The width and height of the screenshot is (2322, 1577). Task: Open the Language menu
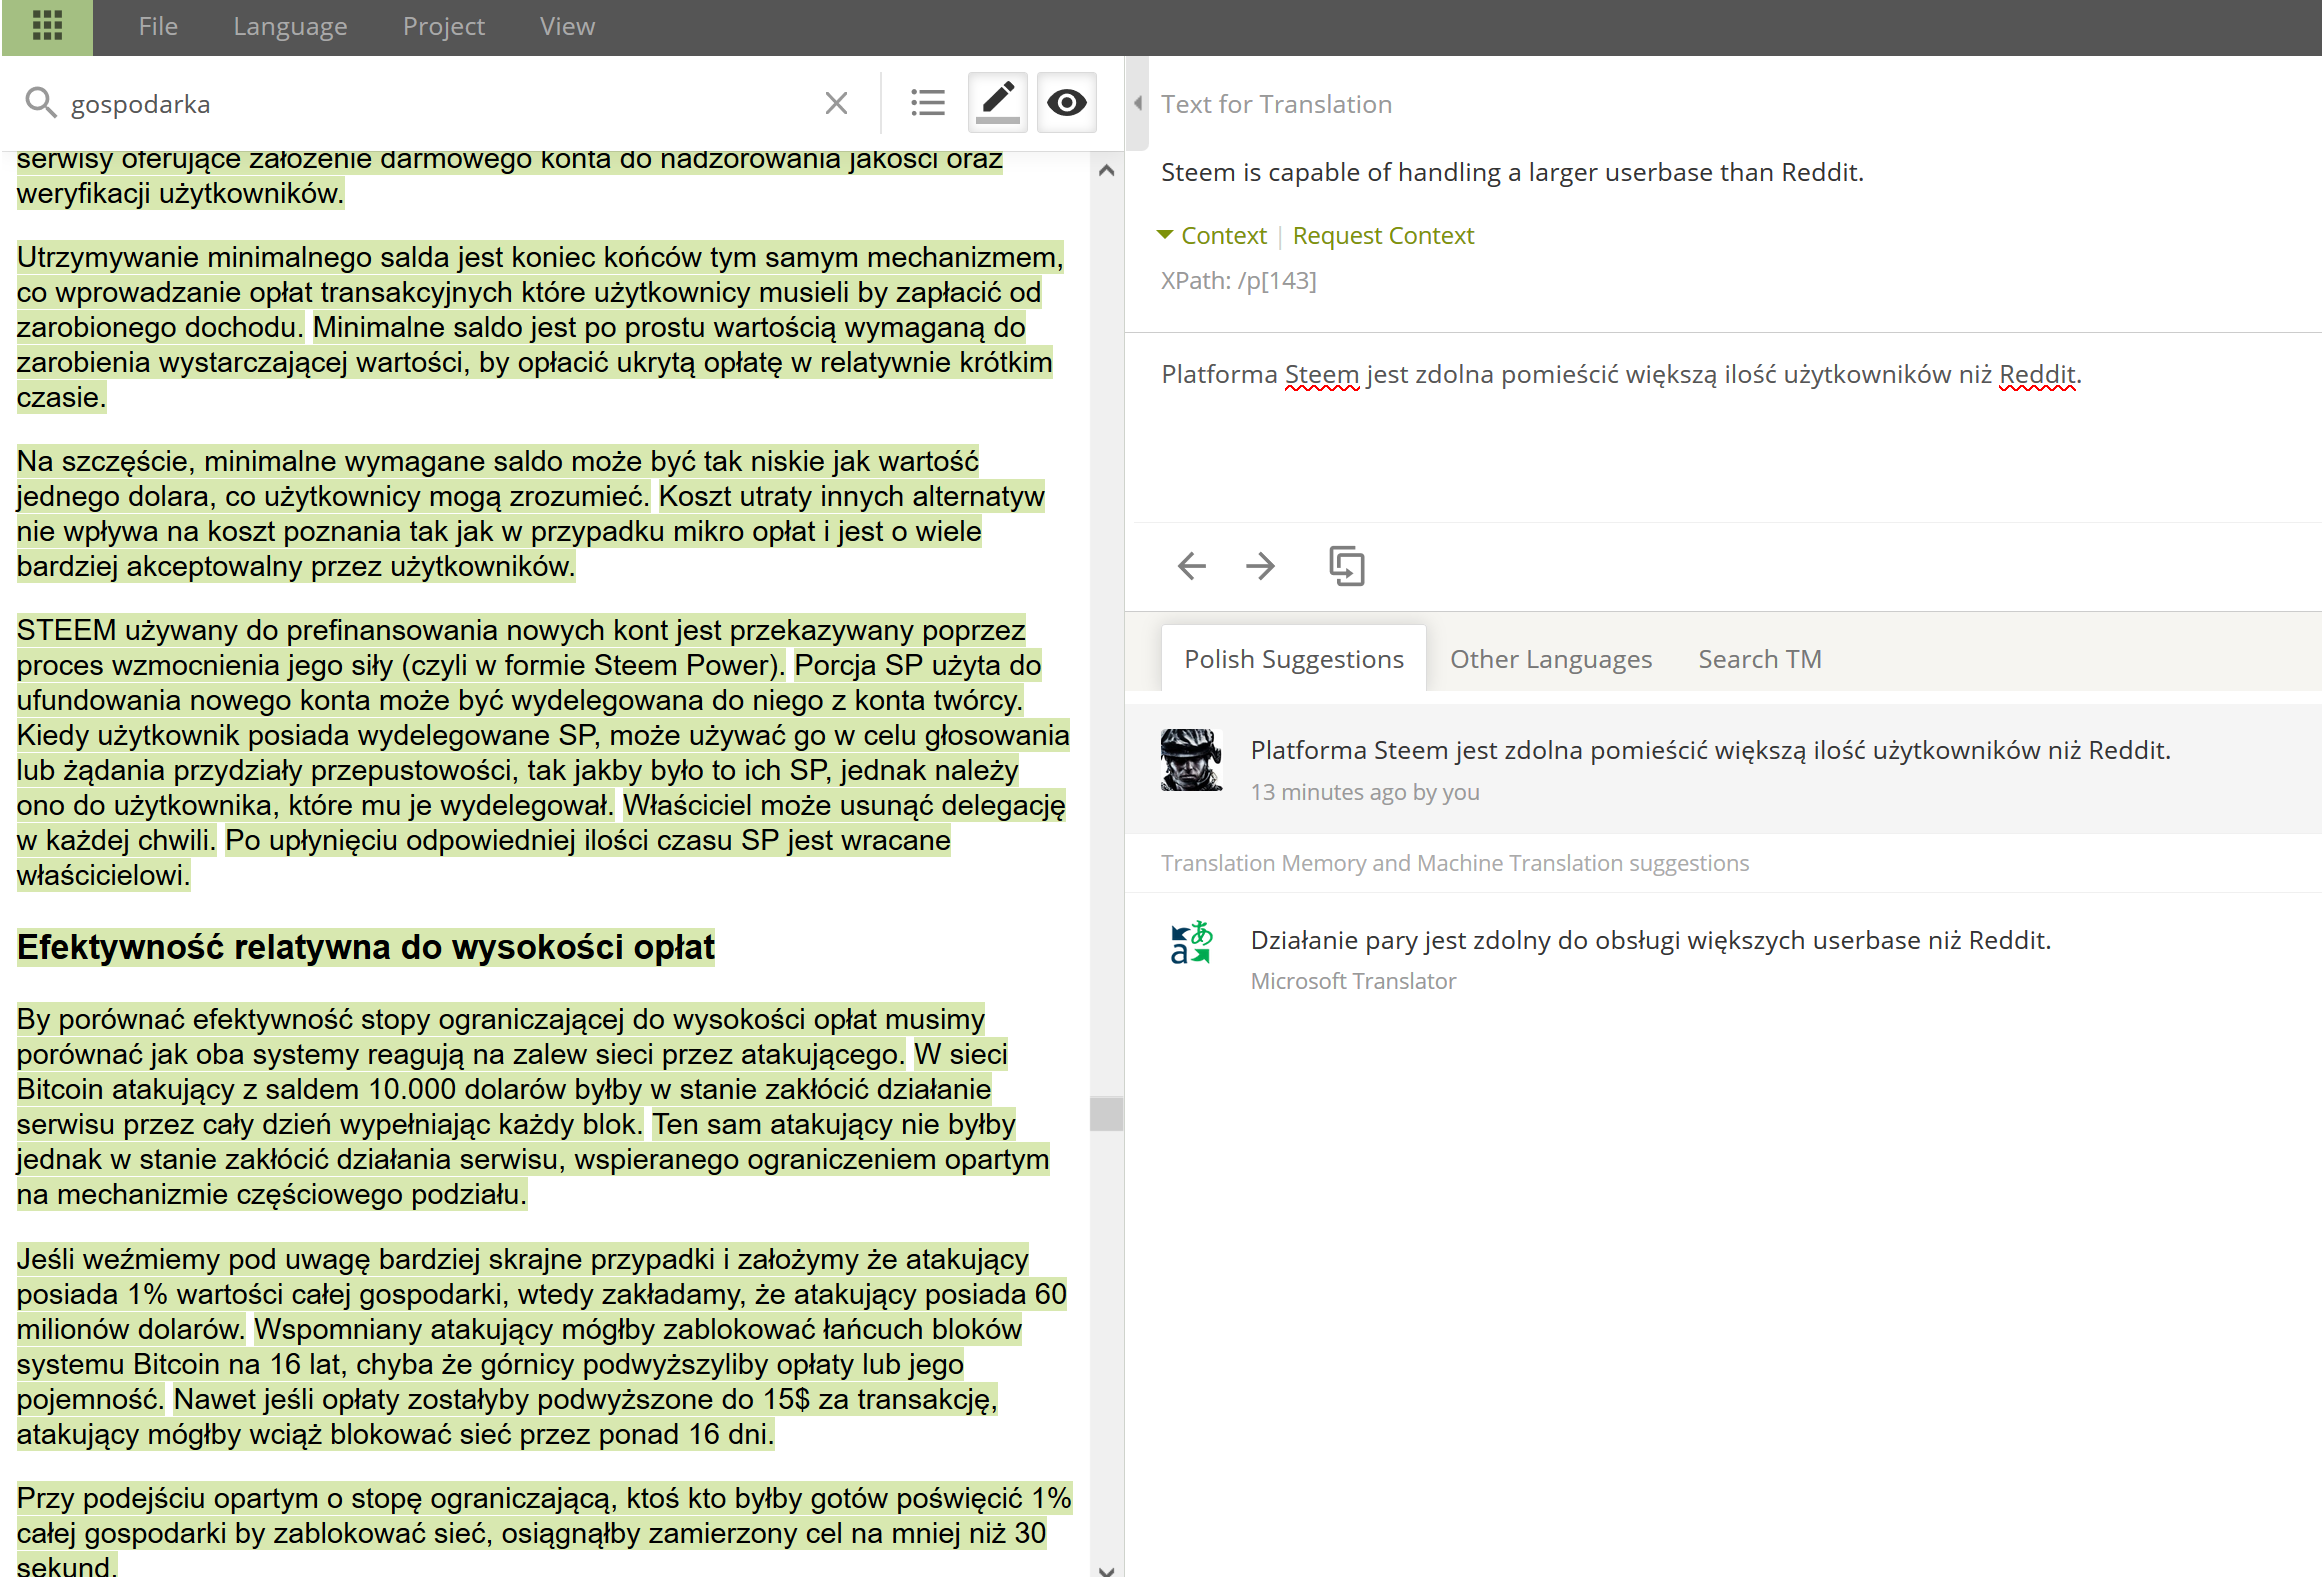[290, 26]
